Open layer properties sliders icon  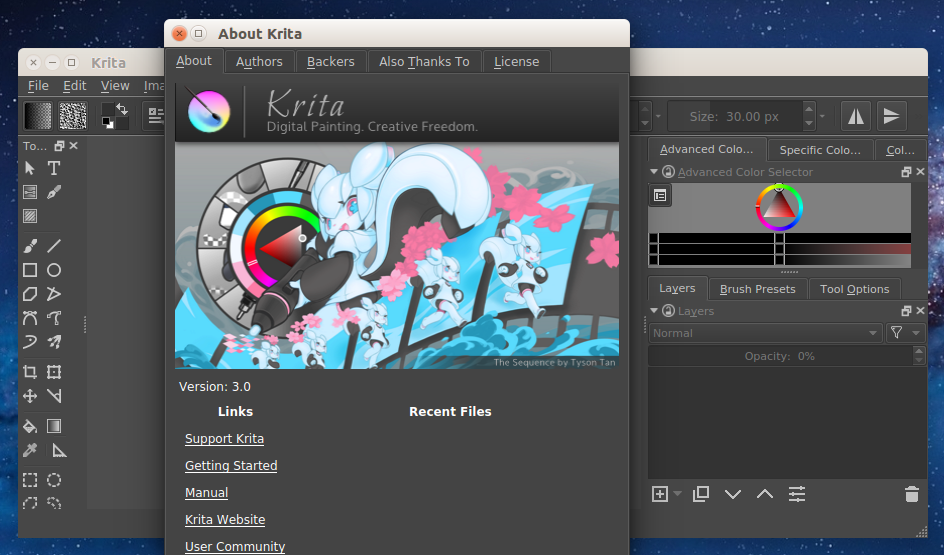[796, 494]
